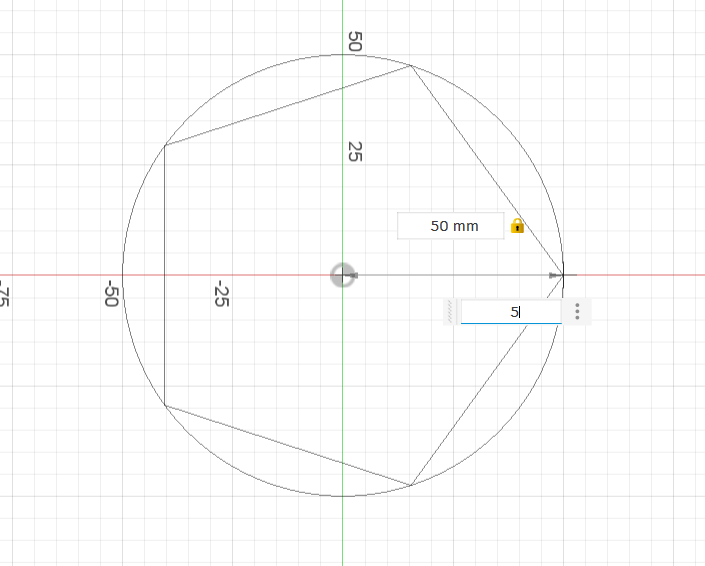This screenshot has width=705, height=566.
Task: Select the polygon's upper-left vertex
Action: pyautogui.click(x=165, y=146)
